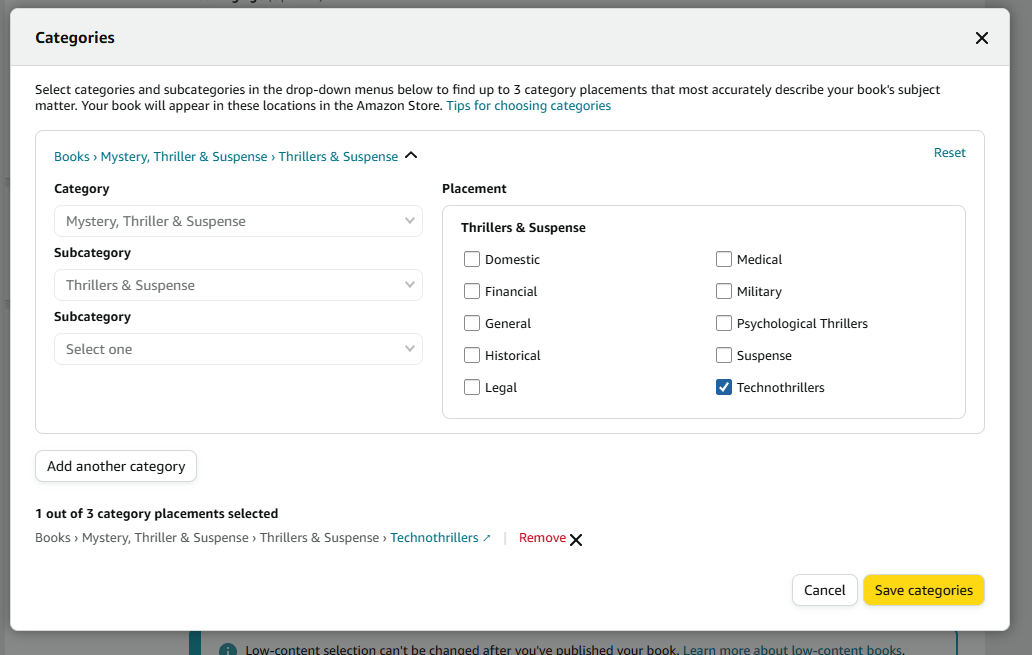Click the yellow Save categories button
Screen dimensions: 1032x655
coord(923,590)
